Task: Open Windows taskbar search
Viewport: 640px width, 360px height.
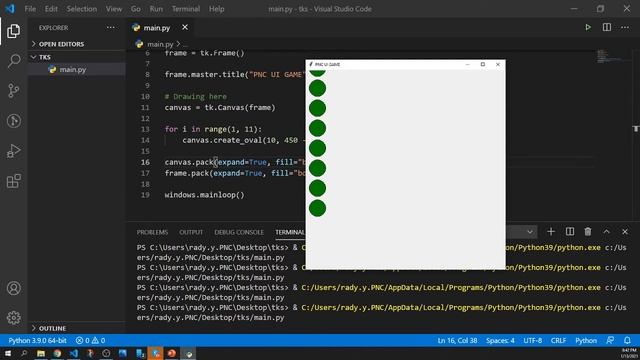Action: [x=24, y=353]
